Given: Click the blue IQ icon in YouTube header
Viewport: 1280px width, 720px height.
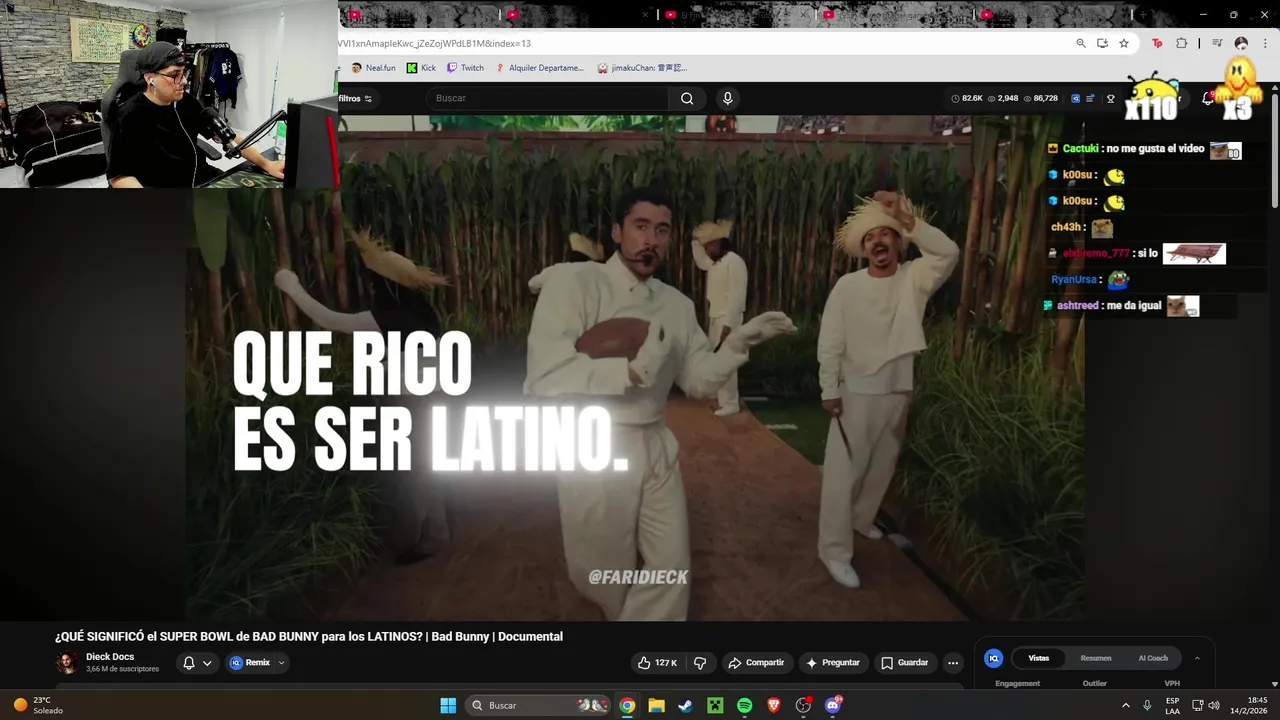Looking at the screenshot, I should click(x=1075, y=98).
